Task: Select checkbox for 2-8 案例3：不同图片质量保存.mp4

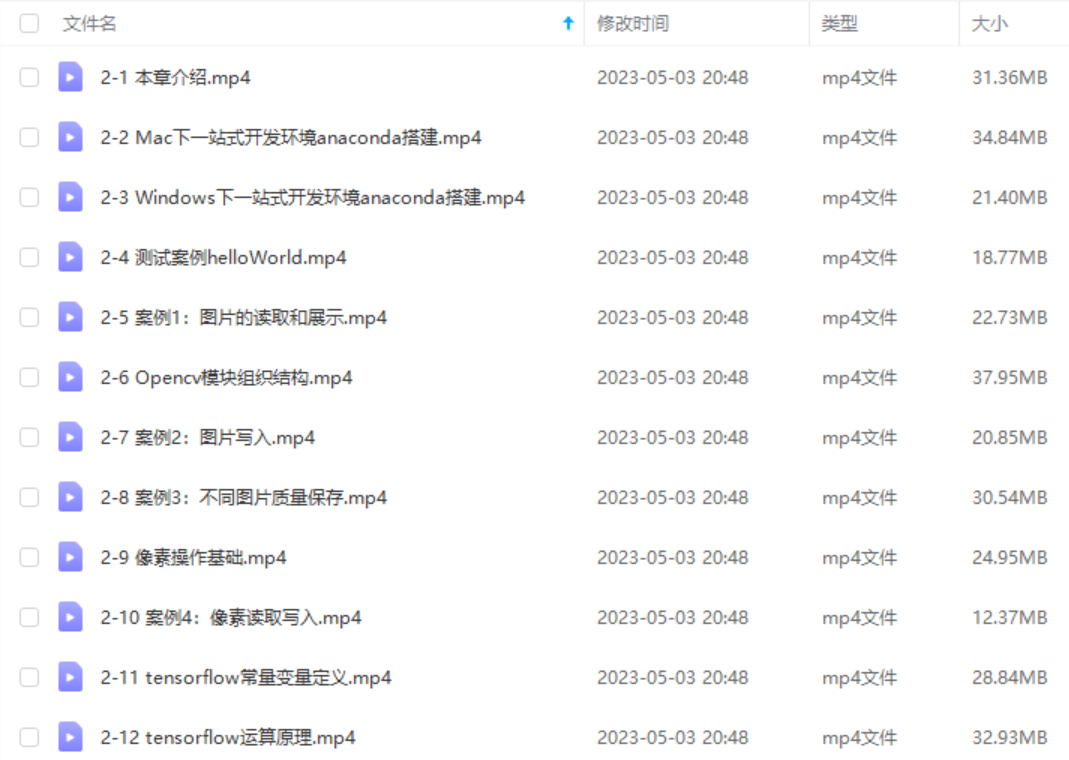Action: tap(29, 497)
